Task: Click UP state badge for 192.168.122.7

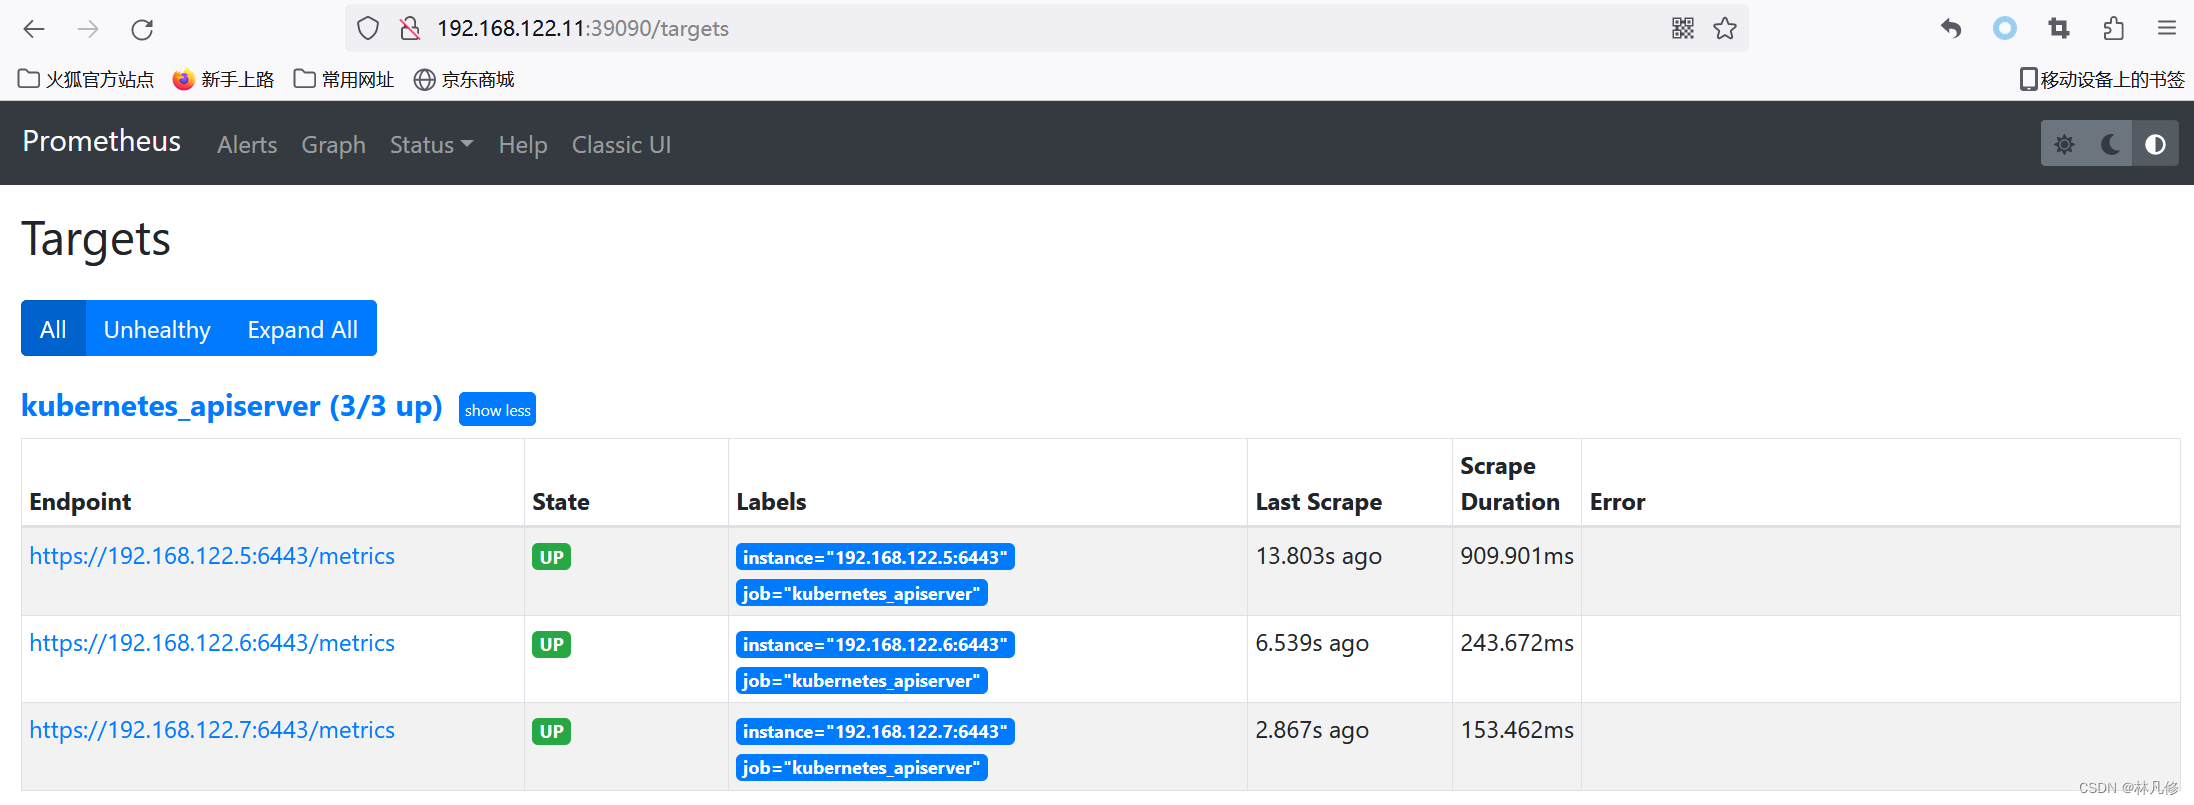Action: point(551,731)
